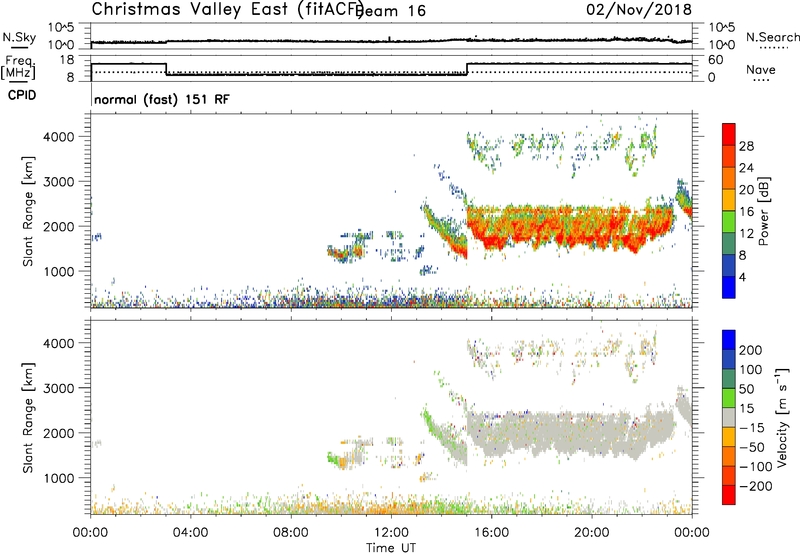
Task: Click the red bottom of velocity colorbar
Action: coord(729,495)
